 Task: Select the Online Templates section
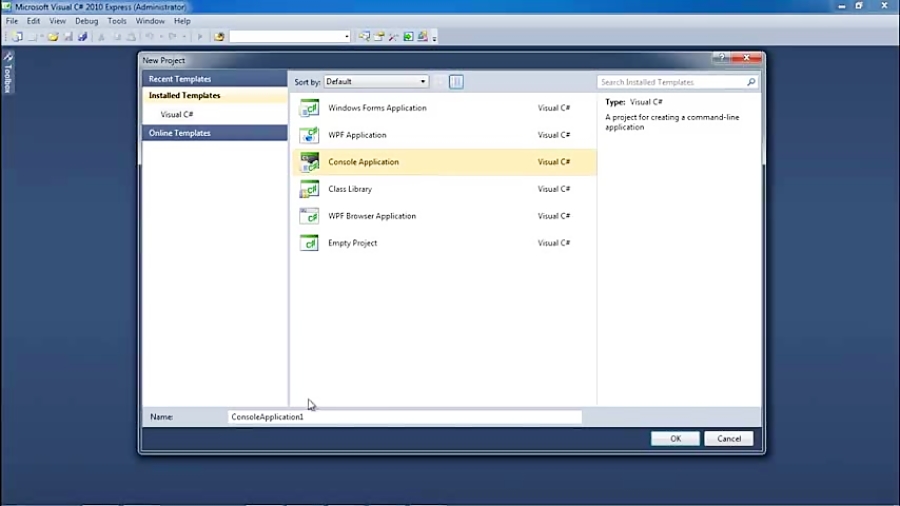[215, 133]
